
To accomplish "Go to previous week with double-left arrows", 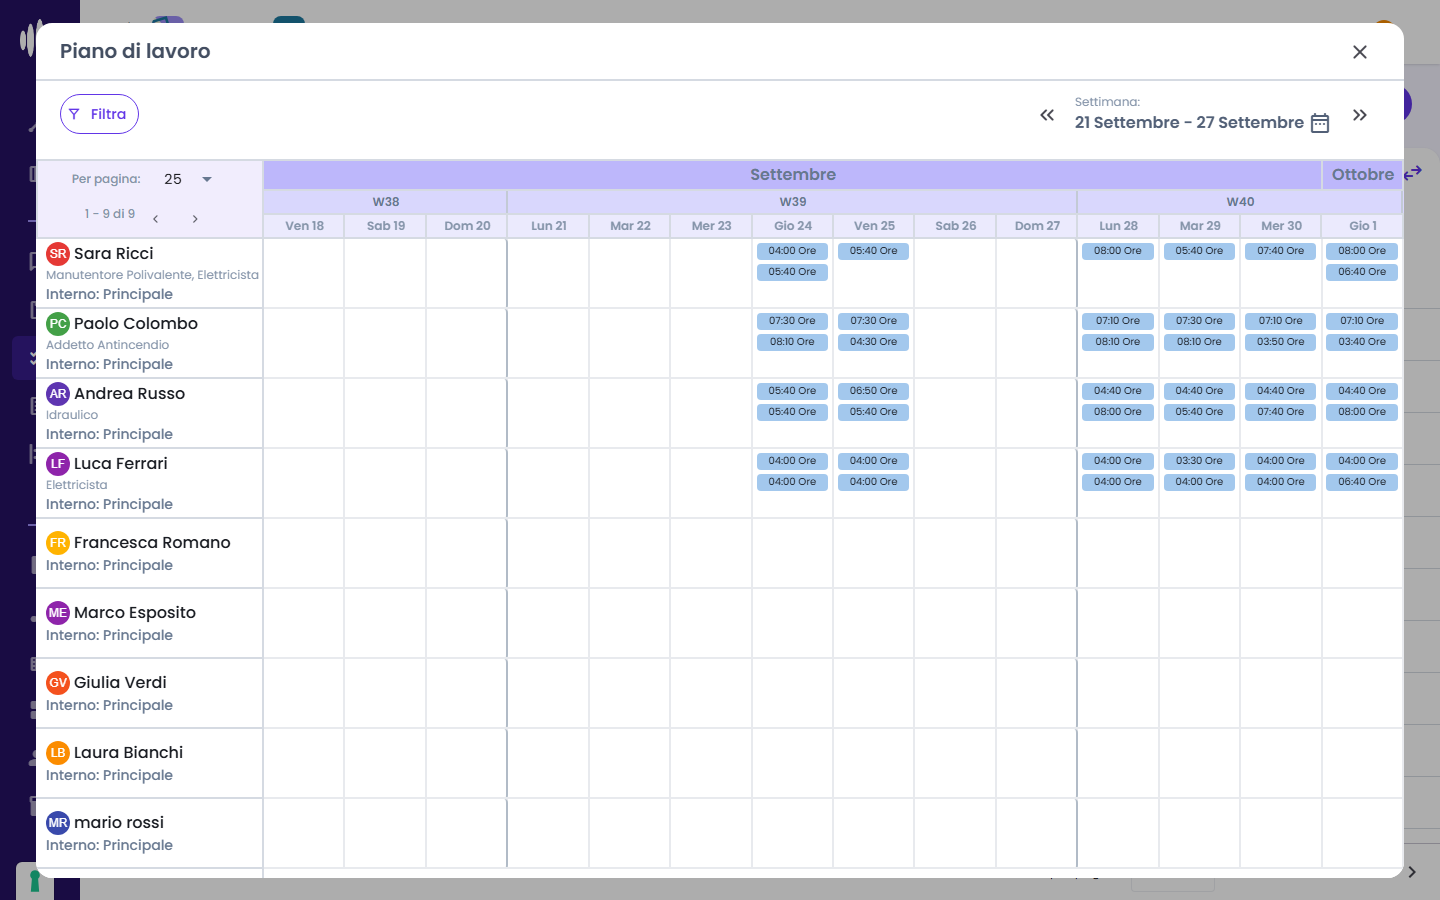I will click(x=1047, y=115).
